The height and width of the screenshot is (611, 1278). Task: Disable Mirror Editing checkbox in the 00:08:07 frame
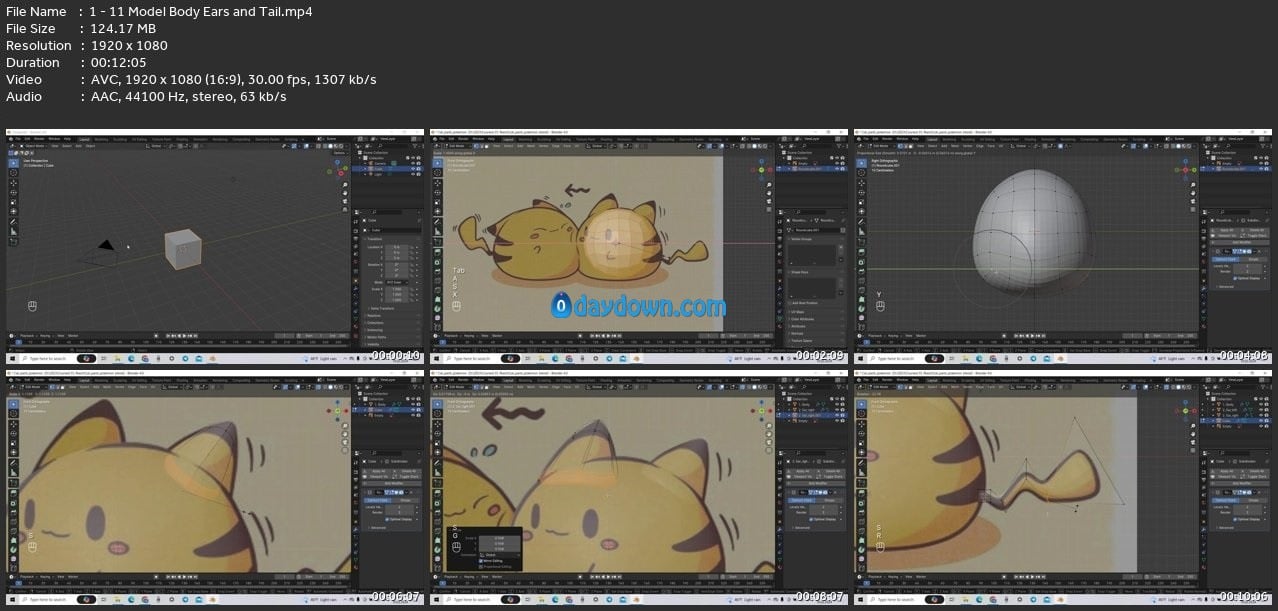tap(481, 560)
